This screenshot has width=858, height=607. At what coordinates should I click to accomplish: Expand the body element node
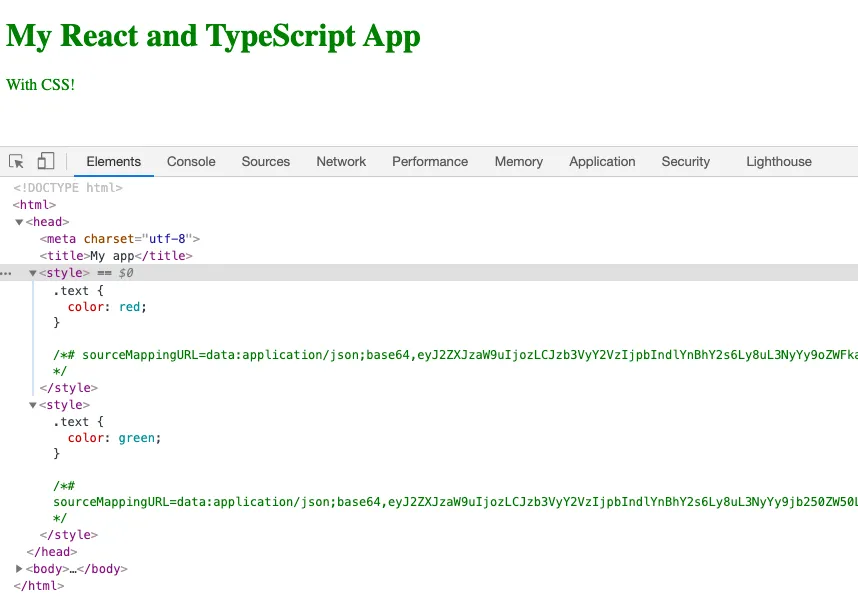tap(19, 569)
